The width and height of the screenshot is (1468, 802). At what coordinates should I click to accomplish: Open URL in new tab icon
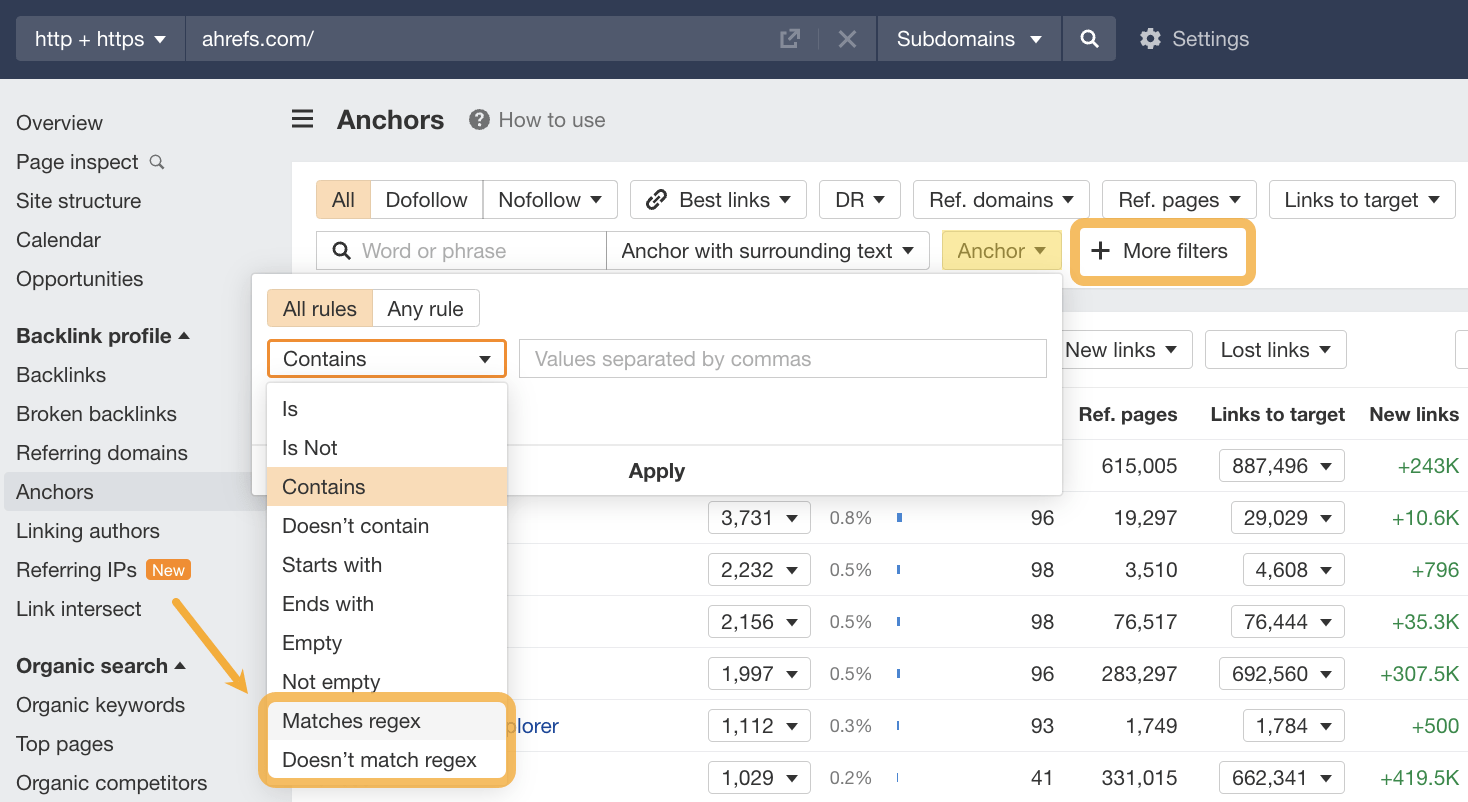click(x=790, y=39)
